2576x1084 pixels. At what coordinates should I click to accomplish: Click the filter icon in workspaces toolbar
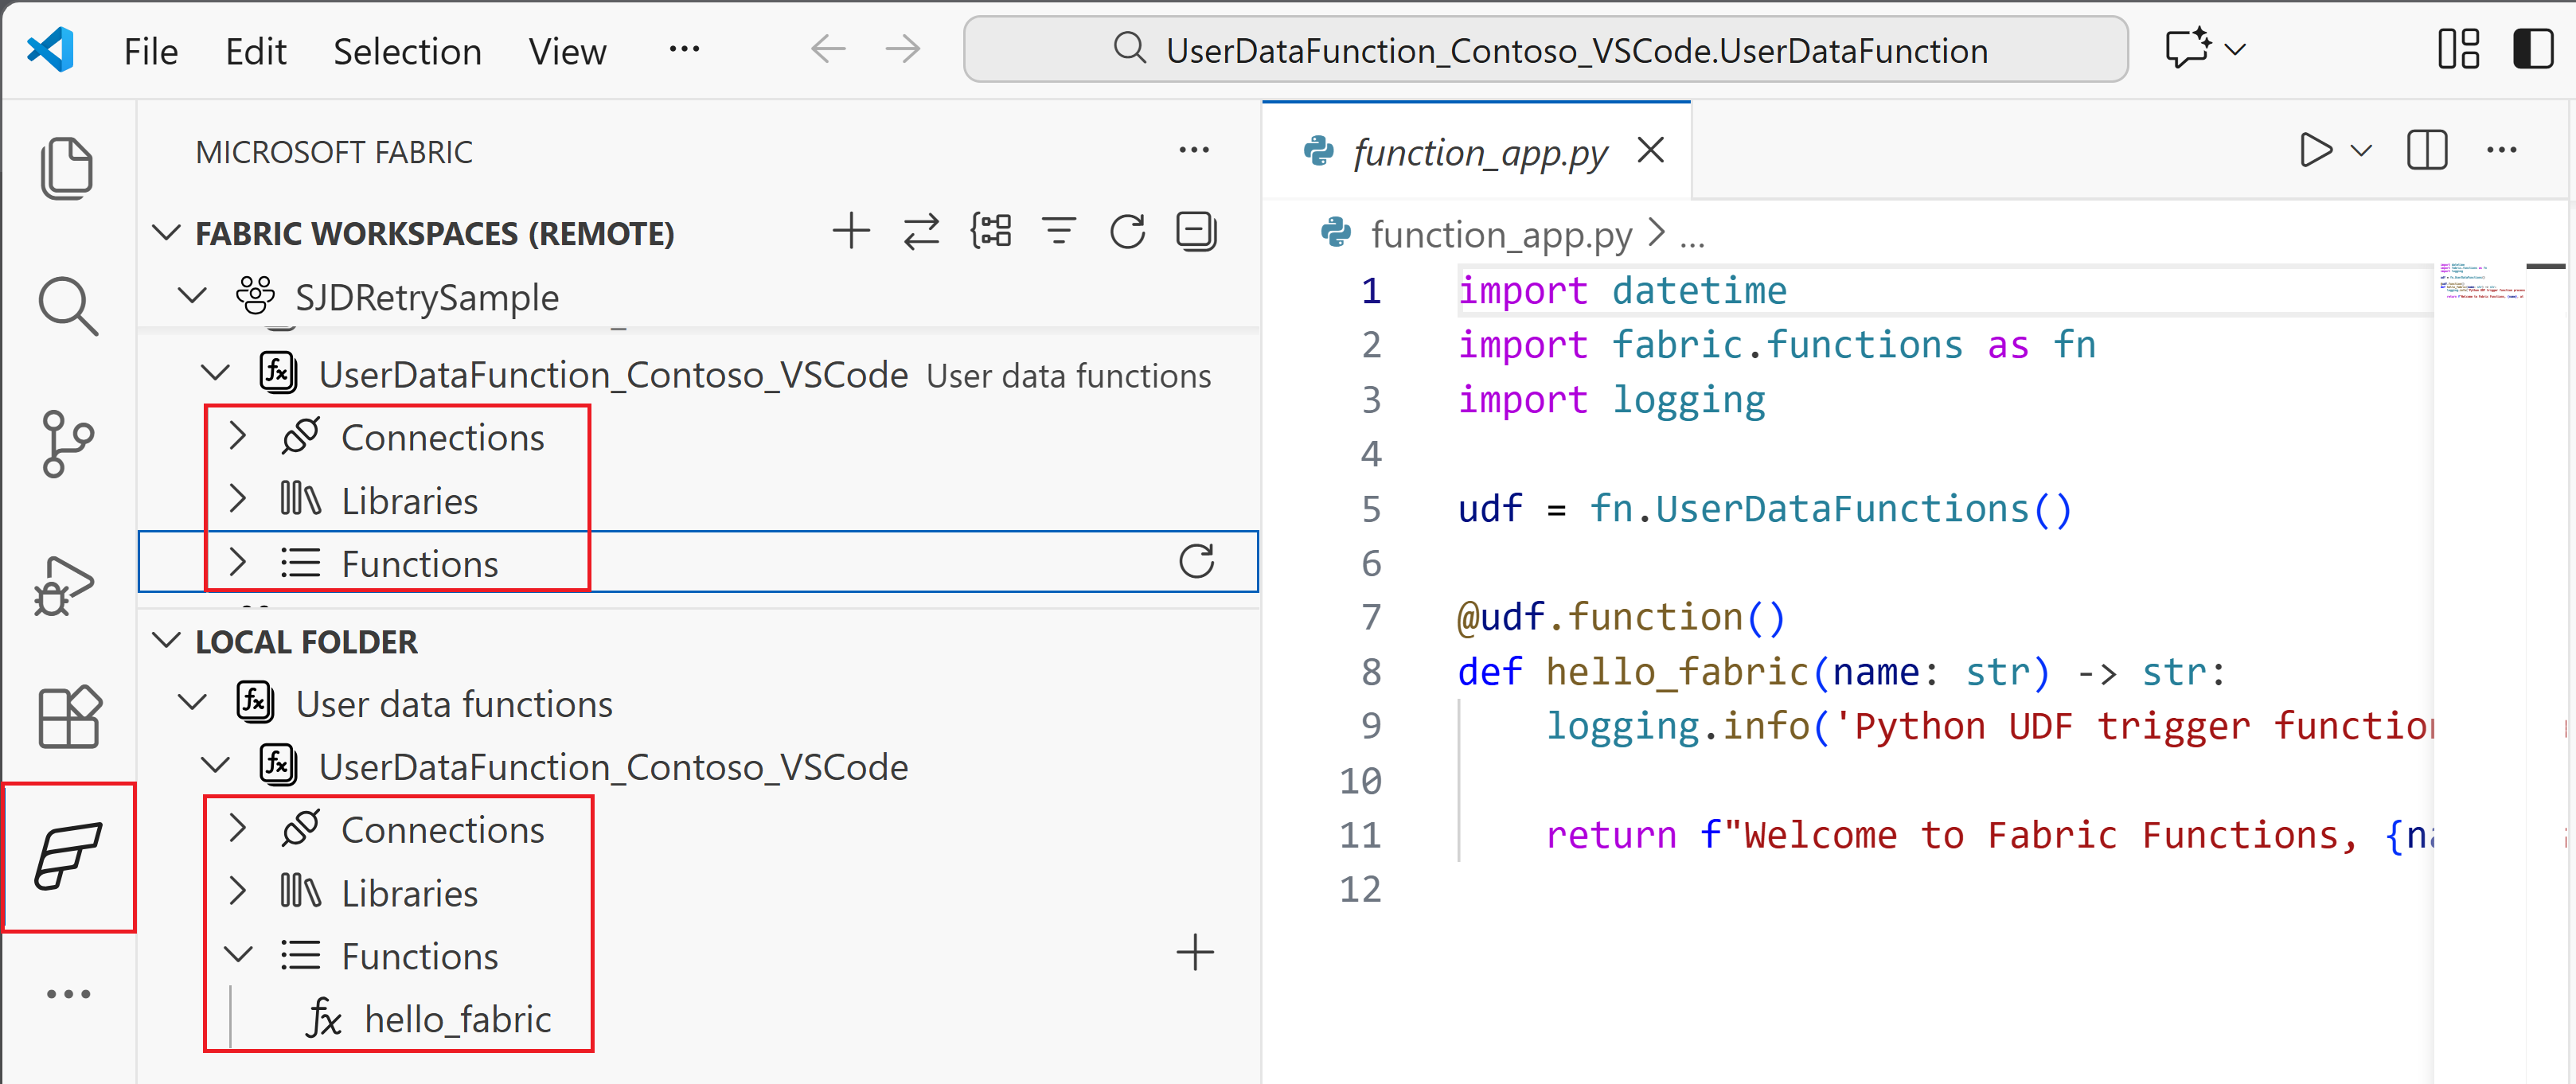[x=1059, y=232]
